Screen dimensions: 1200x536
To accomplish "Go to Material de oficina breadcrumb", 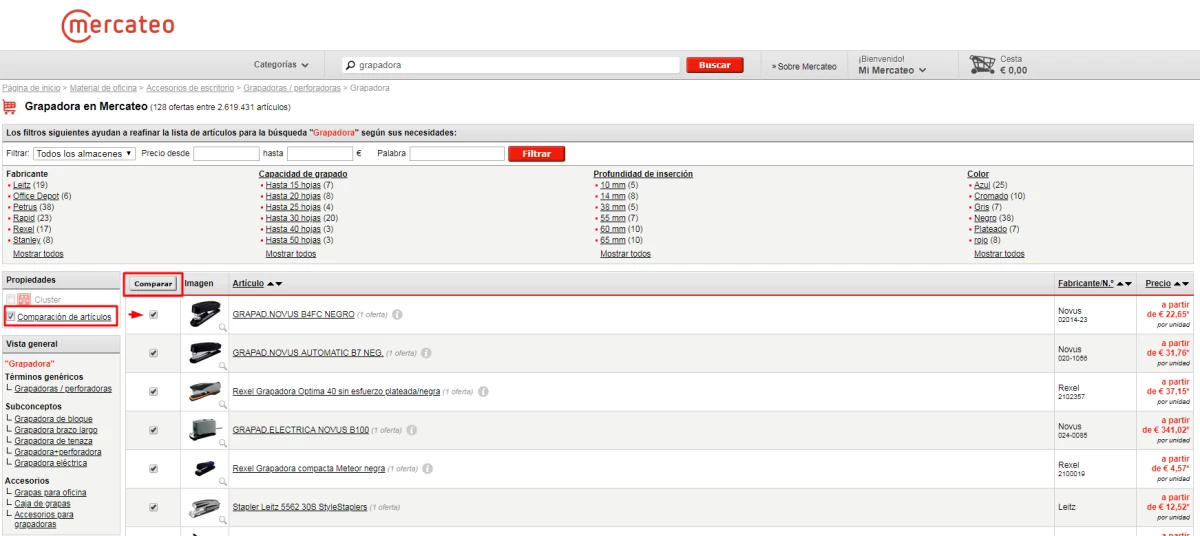I will point(103,88).
